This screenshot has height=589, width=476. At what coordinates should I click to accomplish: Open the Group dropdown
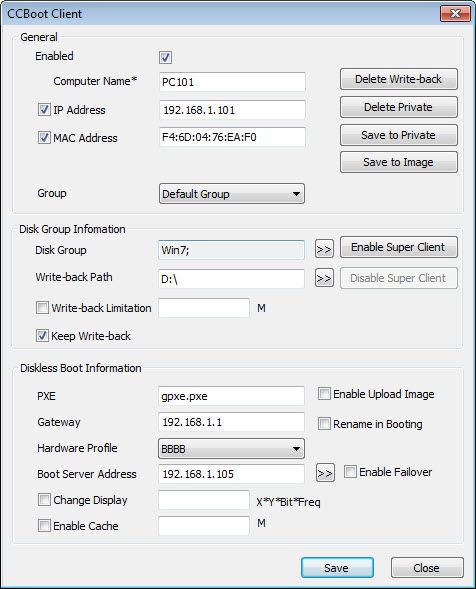232,194
